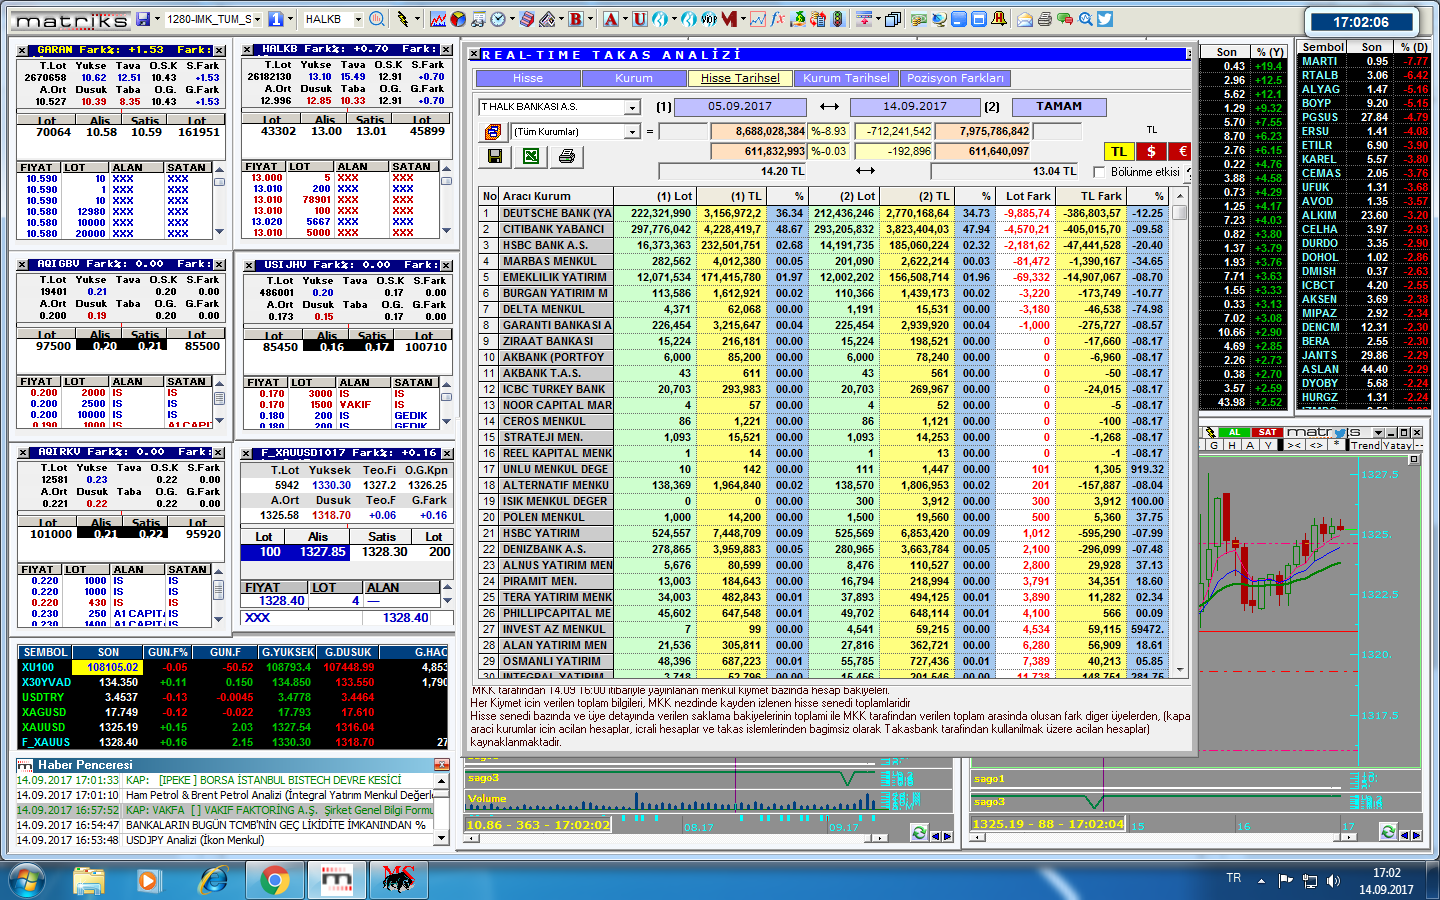Image resolution: width=1440 pixels, height=900 pixels.
Task: Click the save disk button in Takas Analizi
Action: [494, 155]
